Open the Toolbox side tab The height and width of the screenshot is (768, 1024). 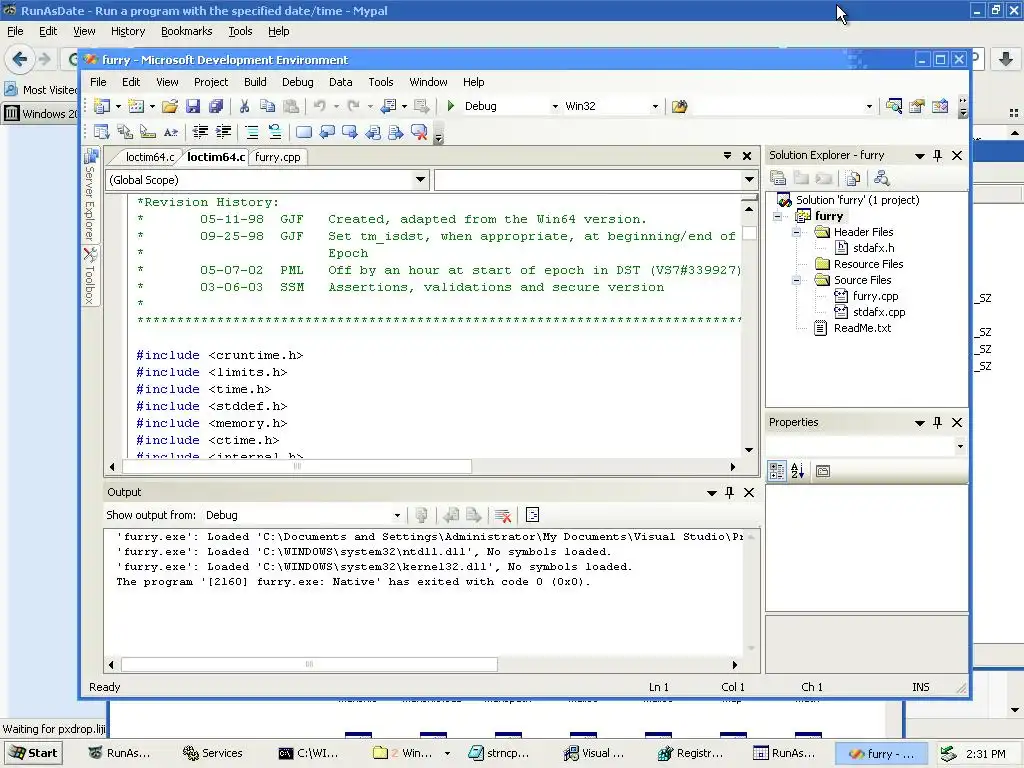(x=90, y=276)
